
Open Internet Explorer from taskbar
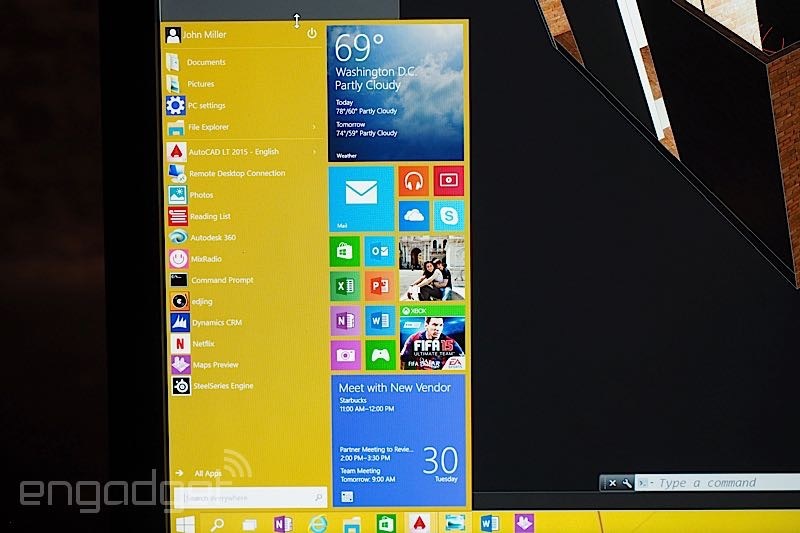(x=318, y=524)
